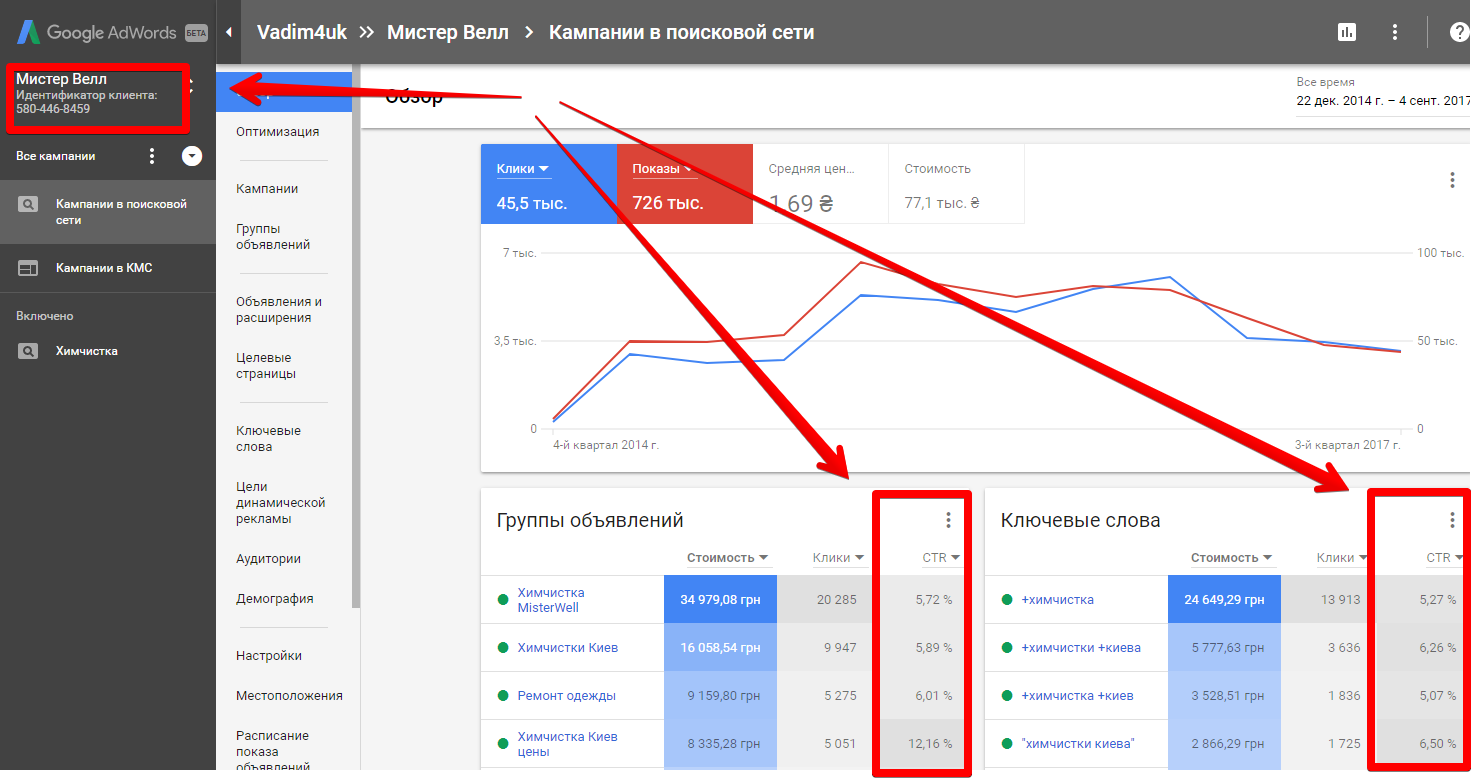Click green status dot of Ремонт одежды
1476x782 pixels.
click(x=503, y=696)
